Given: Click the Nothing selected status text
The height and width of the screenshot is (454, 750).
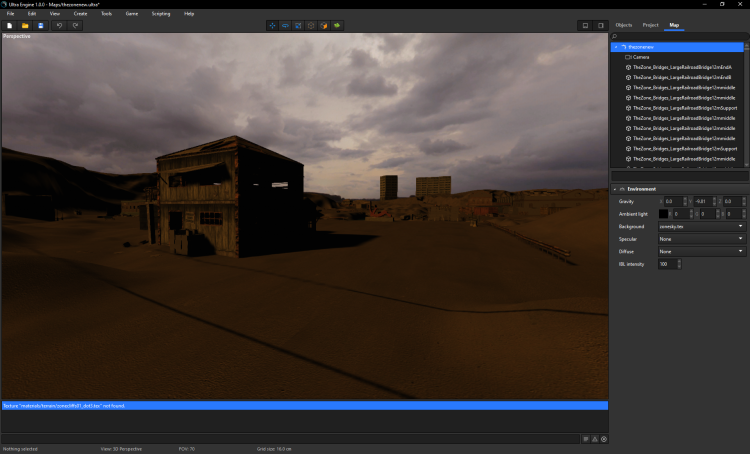Looking at the screenshot, I should point(20,449).
